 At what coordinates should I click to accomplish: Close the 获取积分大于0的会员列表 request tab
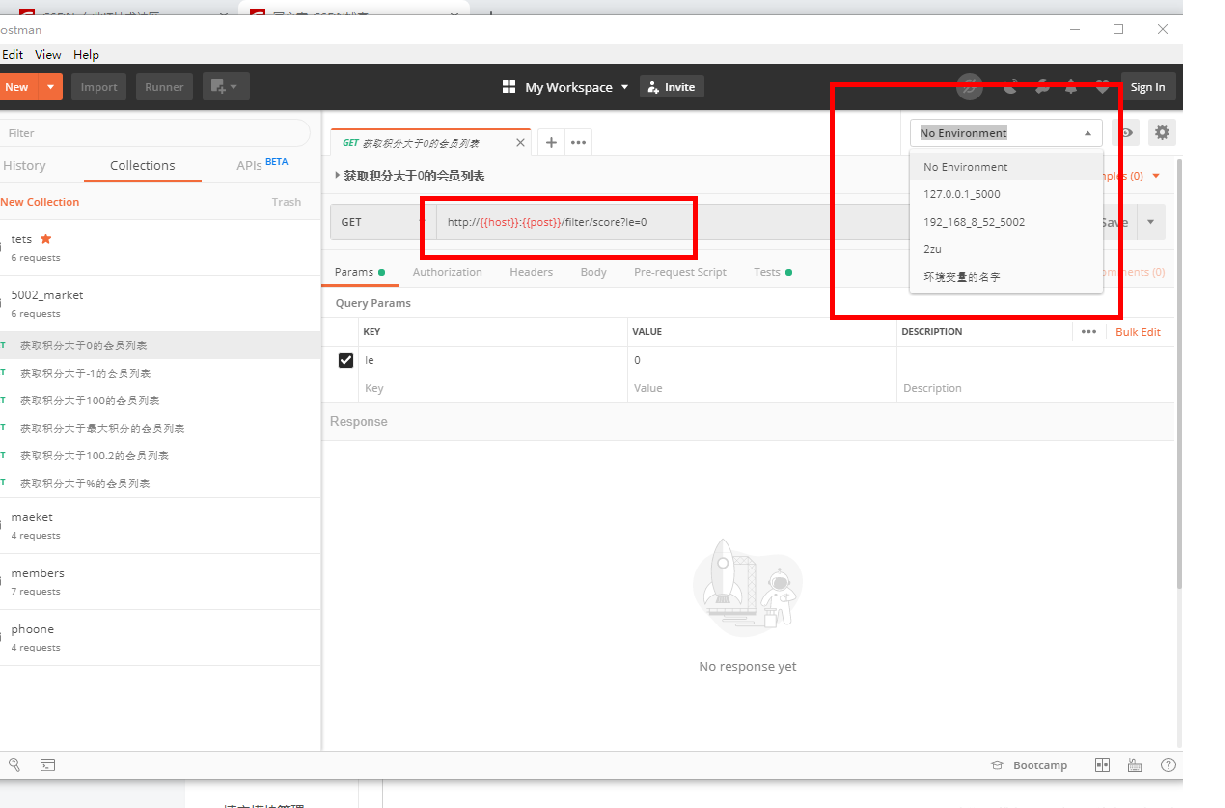pyautogui.click(x=520, y=143)
